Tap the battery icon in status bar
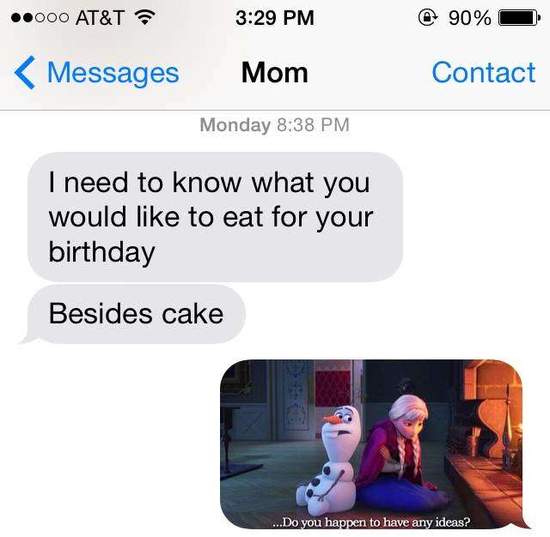Viewport: 550px width, 537px height. coord(519,18)
